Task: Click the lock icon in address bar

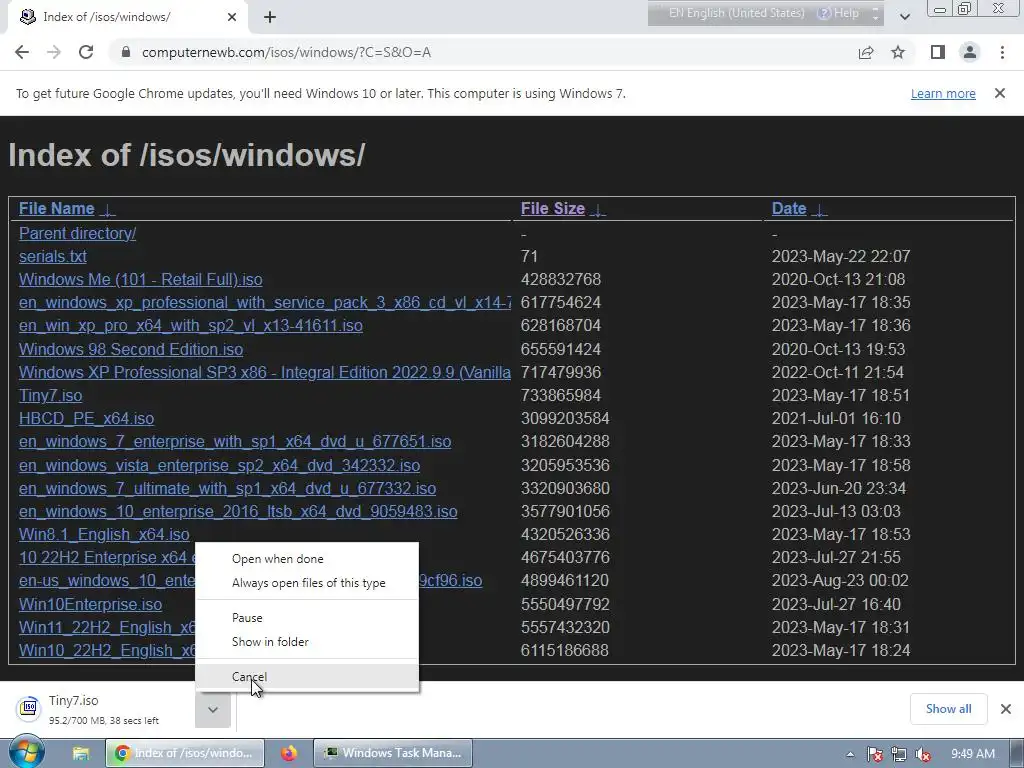Action: pyautogui.click(x=126, y=52)
